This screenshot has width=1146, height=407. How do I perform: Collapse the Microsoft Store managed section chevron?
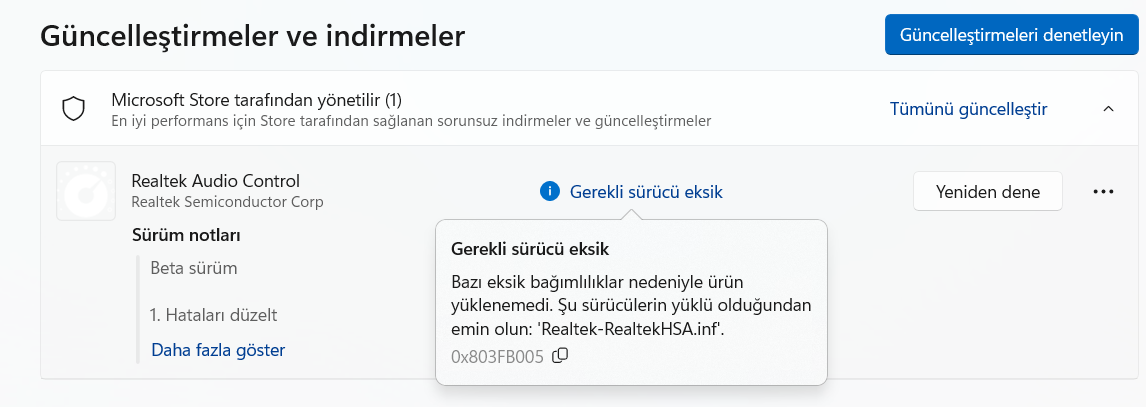point(1108,109)
